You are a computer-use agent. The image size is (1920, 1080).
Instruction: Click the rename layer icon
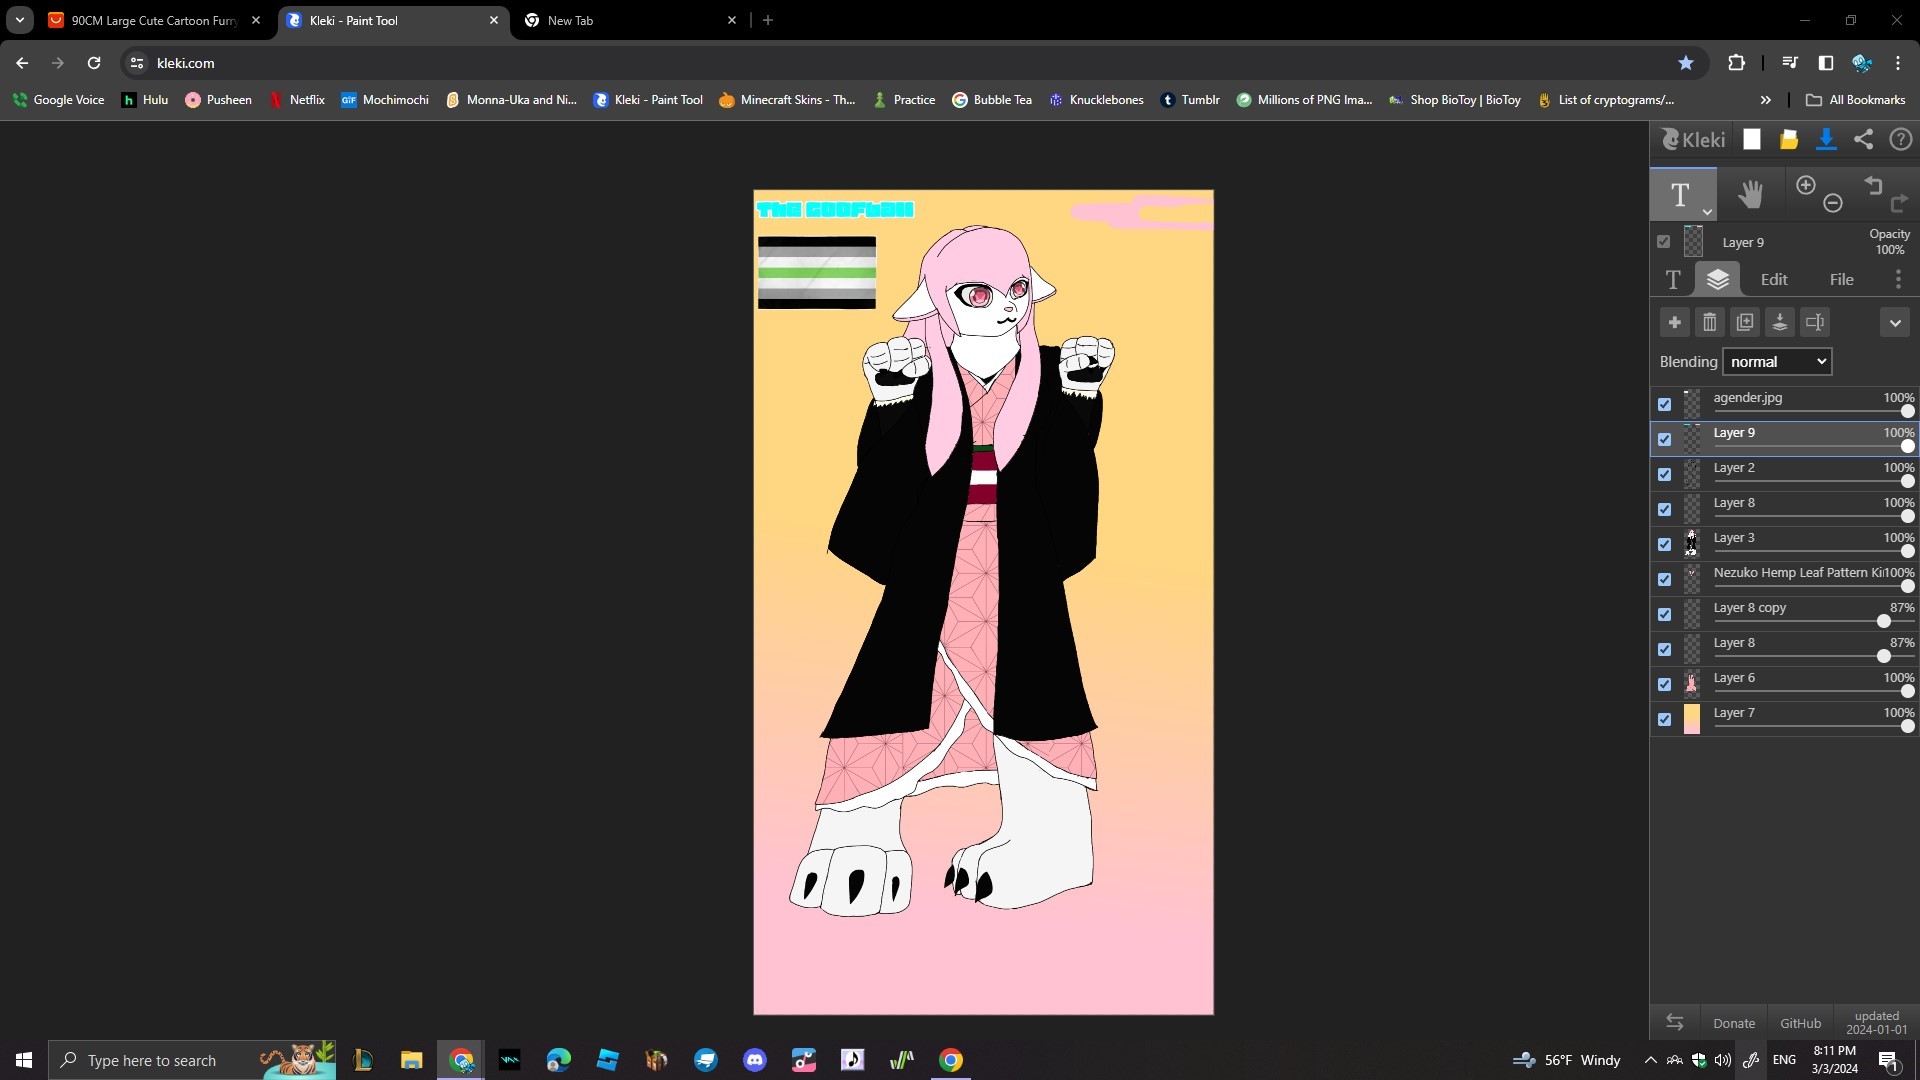point(1815,322)
